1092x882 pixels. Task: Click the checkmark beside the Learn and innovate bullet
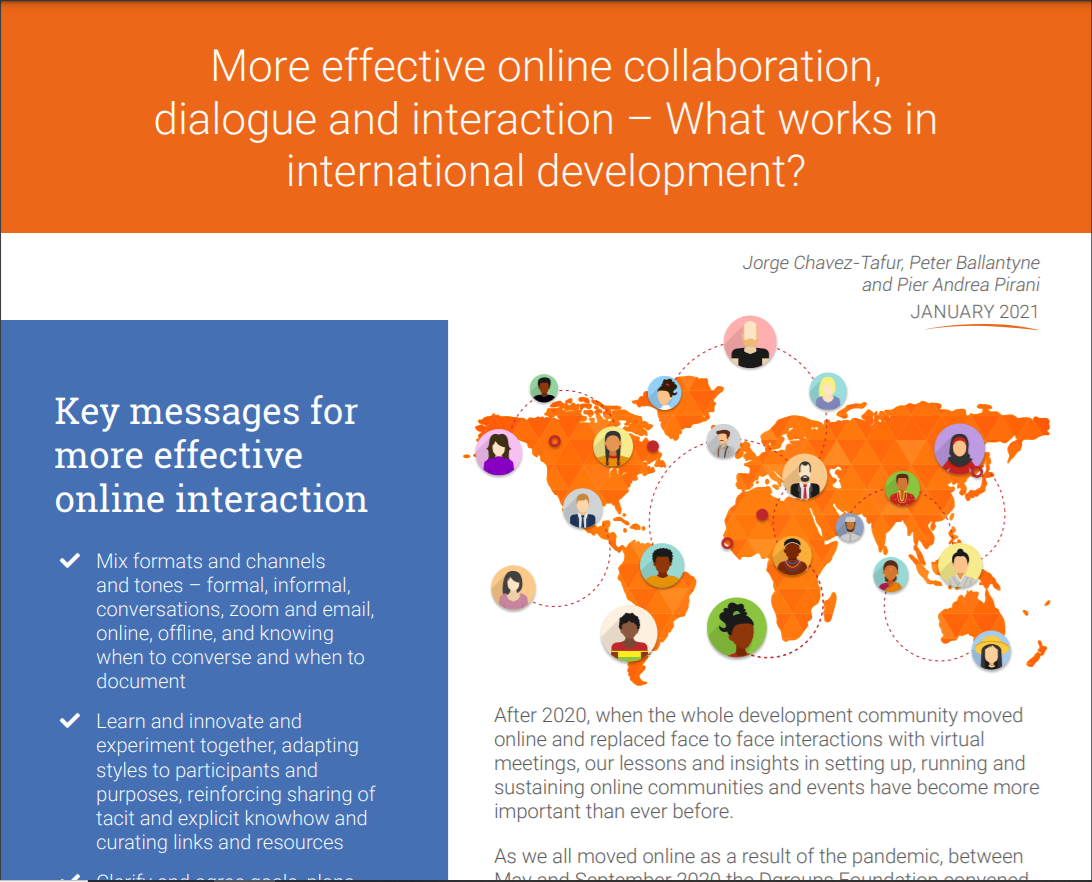70,719
